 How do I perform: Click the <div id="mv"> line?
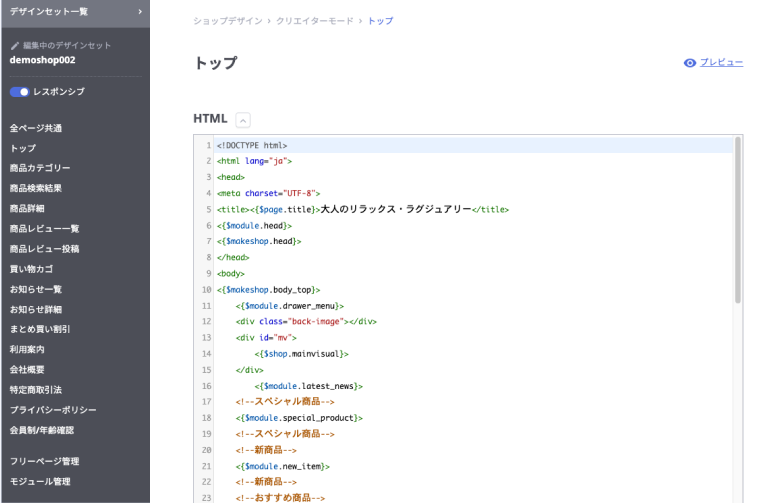(x=266, y=337)
